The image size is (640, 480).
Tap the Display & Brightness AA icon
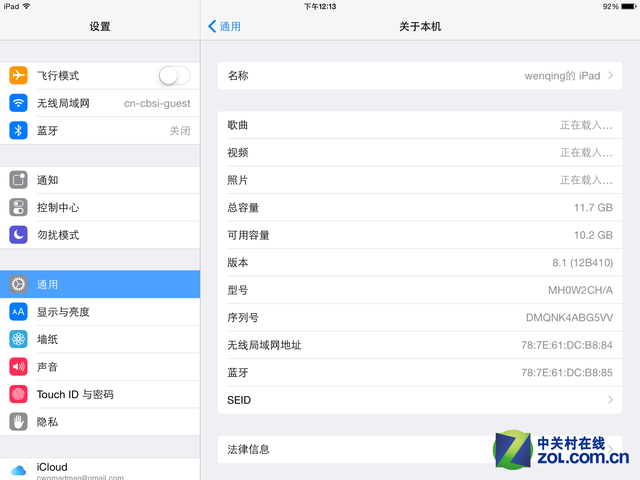18,312
